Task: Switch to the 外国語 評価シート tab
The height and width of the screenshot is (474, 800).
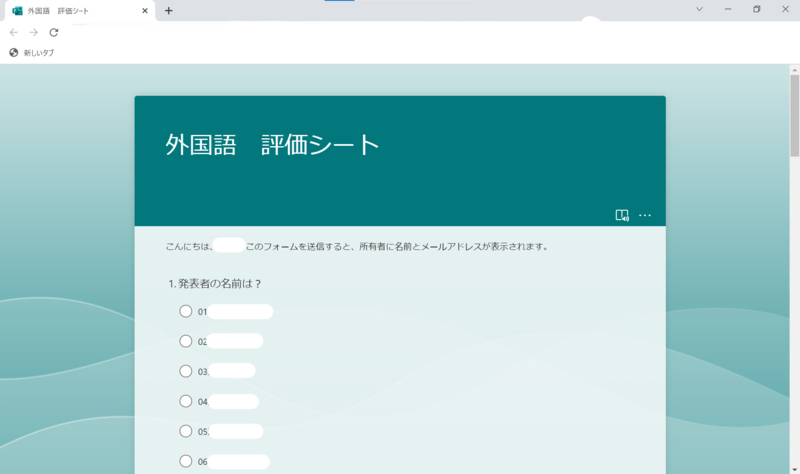Action: [x=70, y=10]
